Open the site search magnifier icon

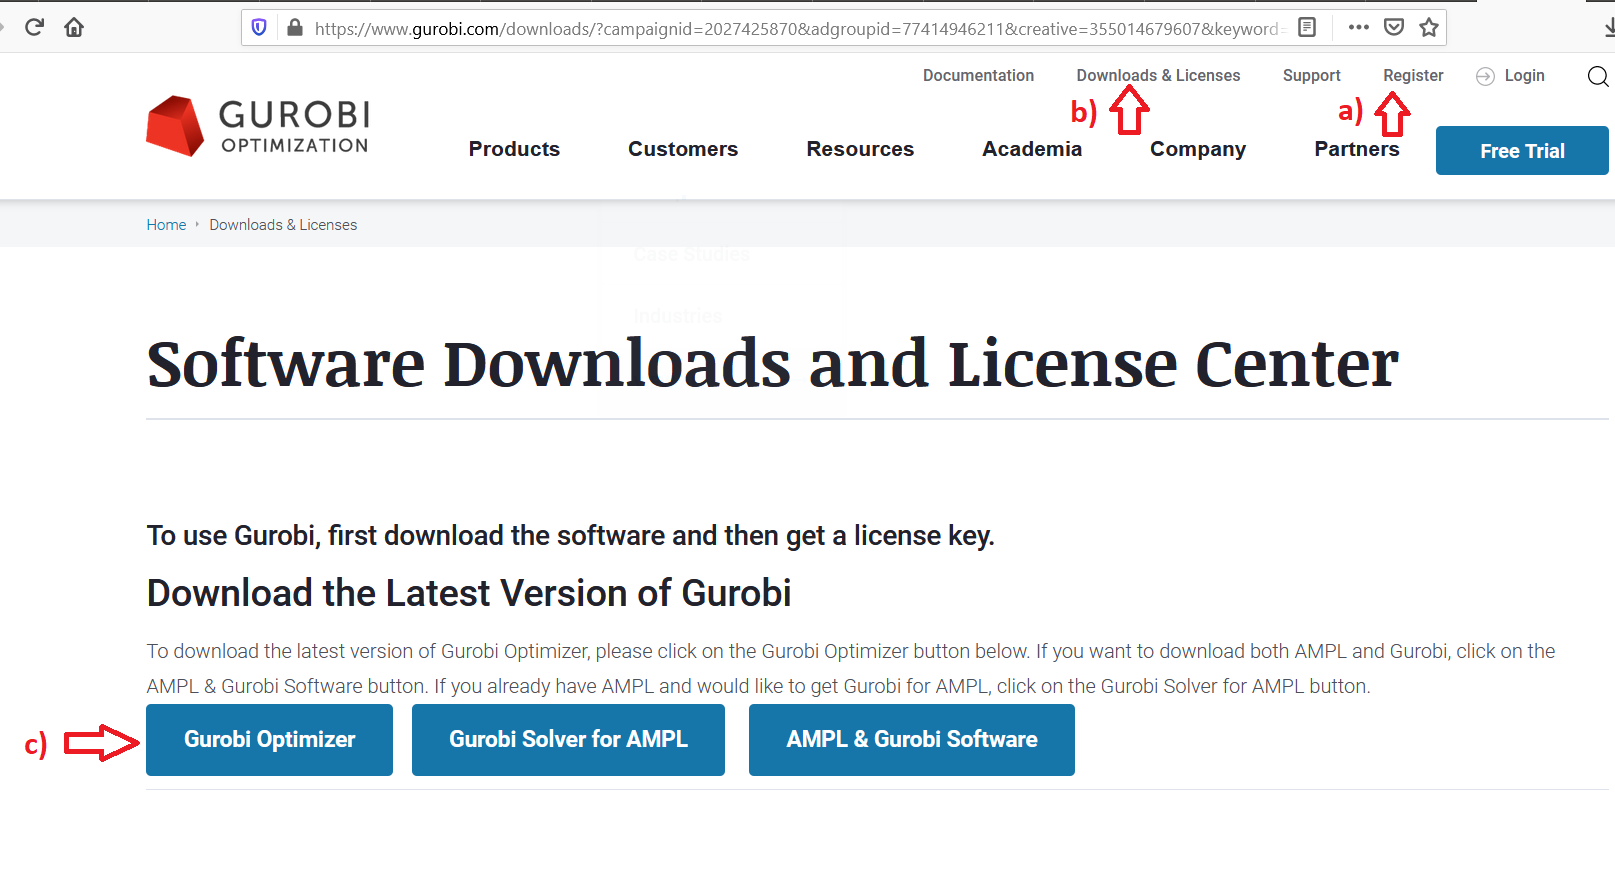1598,76
